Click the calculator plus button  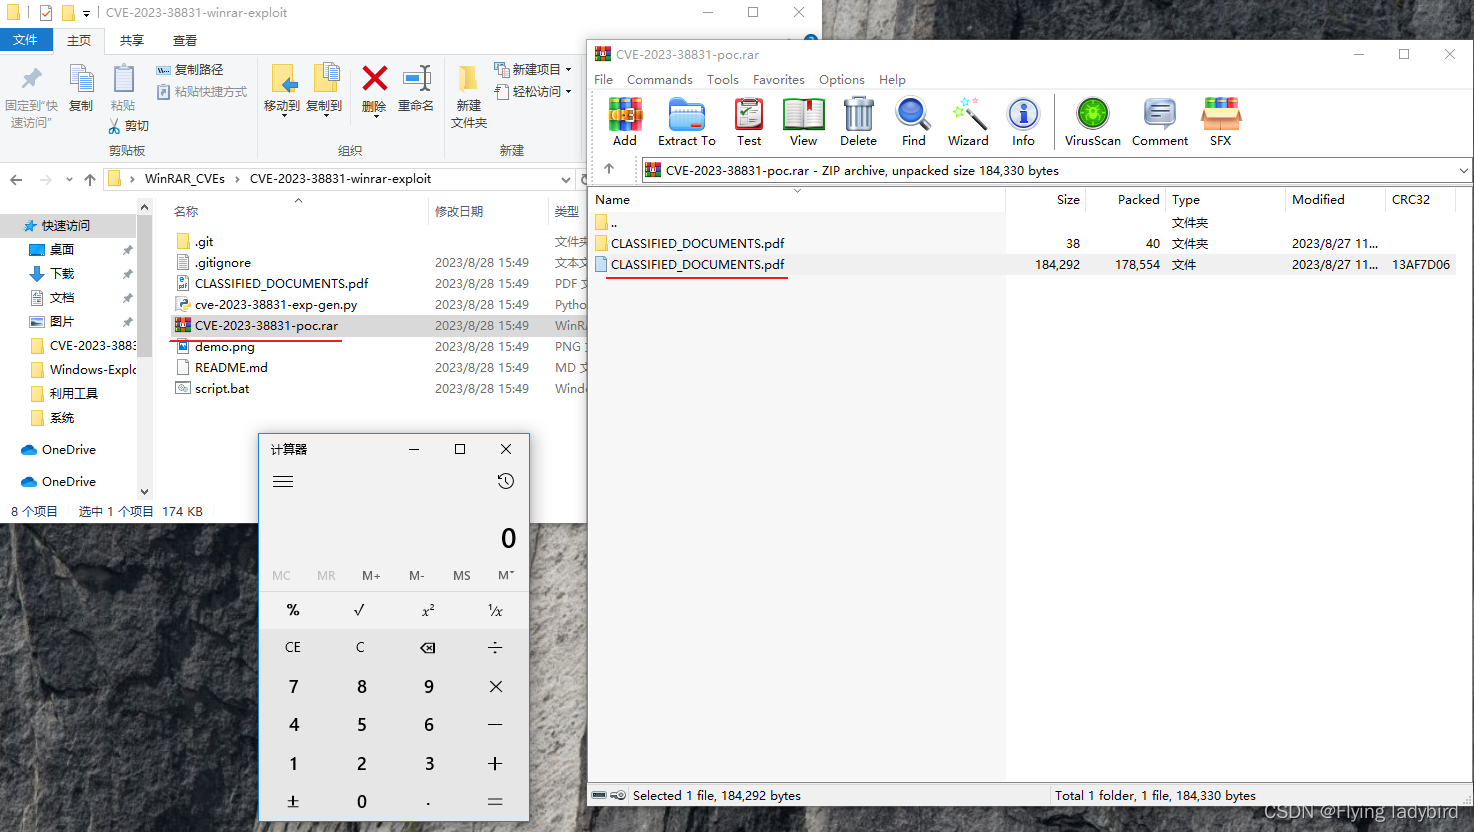point(495,764)
